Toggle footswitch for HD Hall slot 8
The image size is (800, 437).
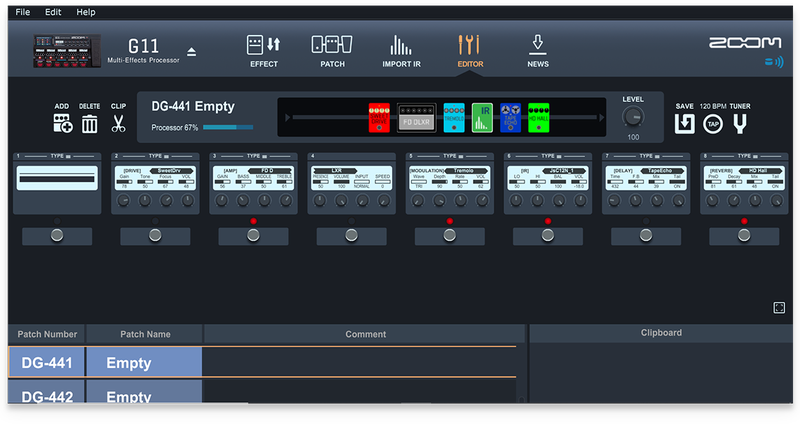pos(744,236)
